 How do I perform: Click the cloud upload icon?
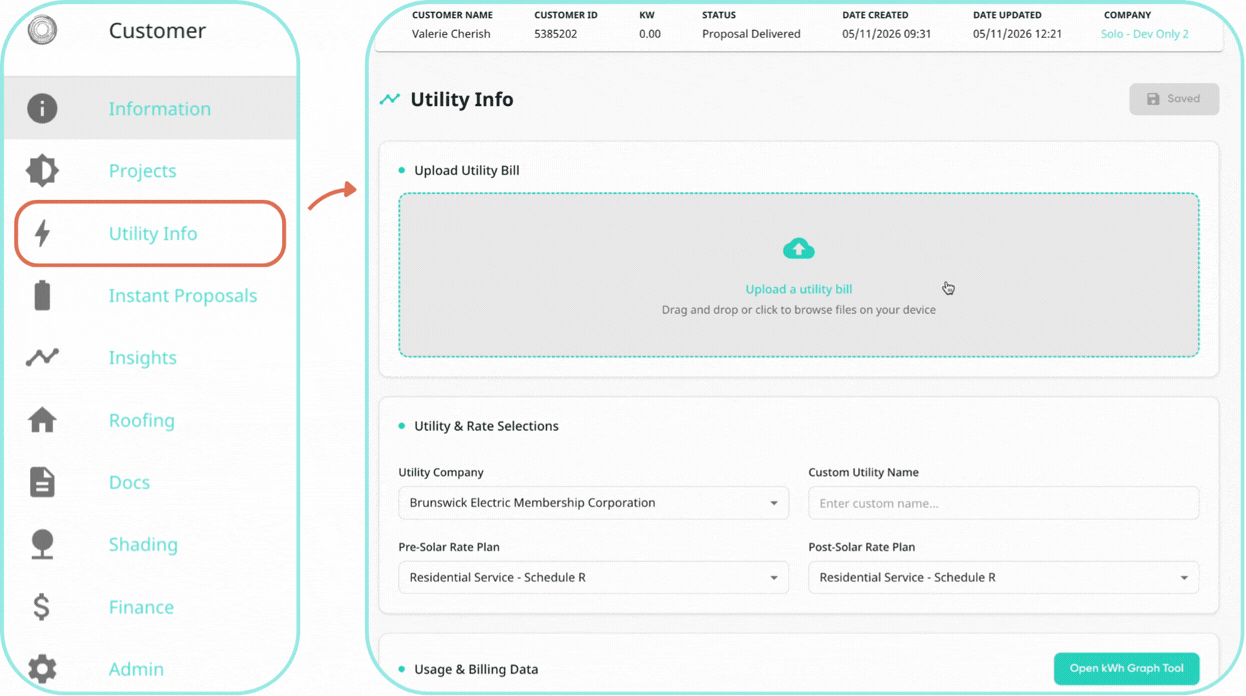(798, 248)
